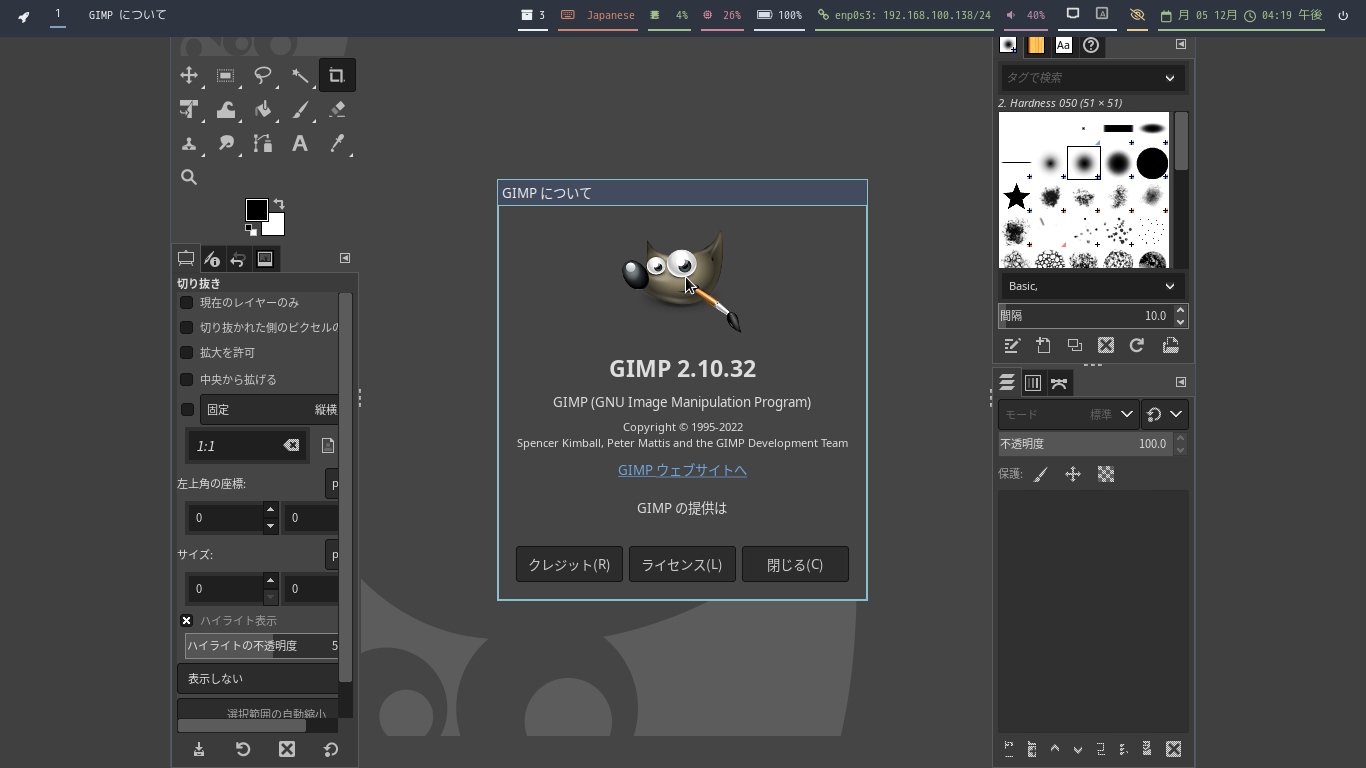Save tool preset from tool options
The image size is (1366, 768).
[199, 749]
